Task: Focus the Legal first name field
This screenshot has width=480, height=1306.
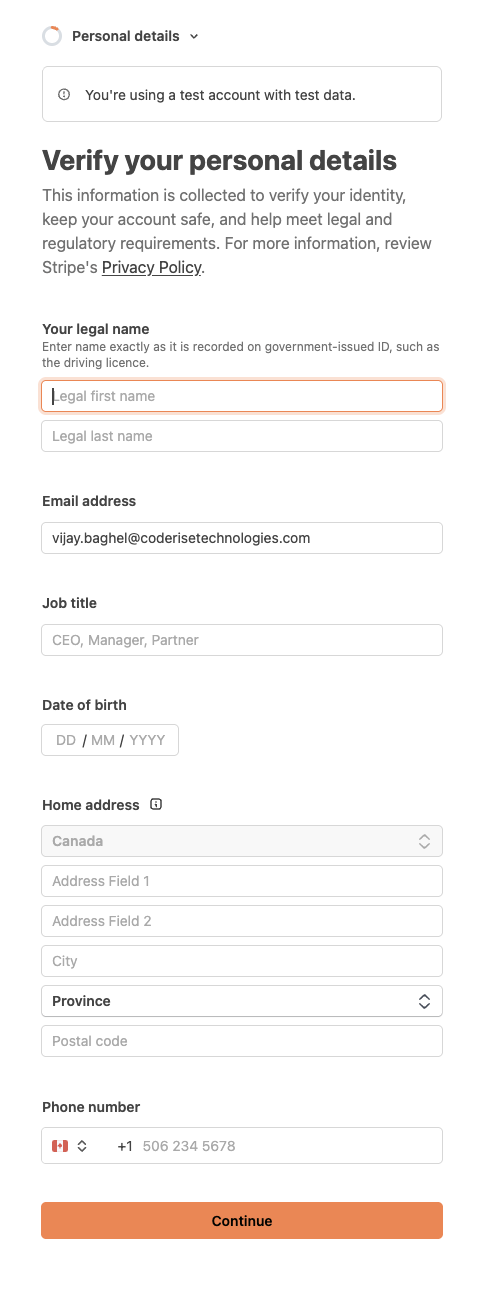Action: [x=242, y=396]
